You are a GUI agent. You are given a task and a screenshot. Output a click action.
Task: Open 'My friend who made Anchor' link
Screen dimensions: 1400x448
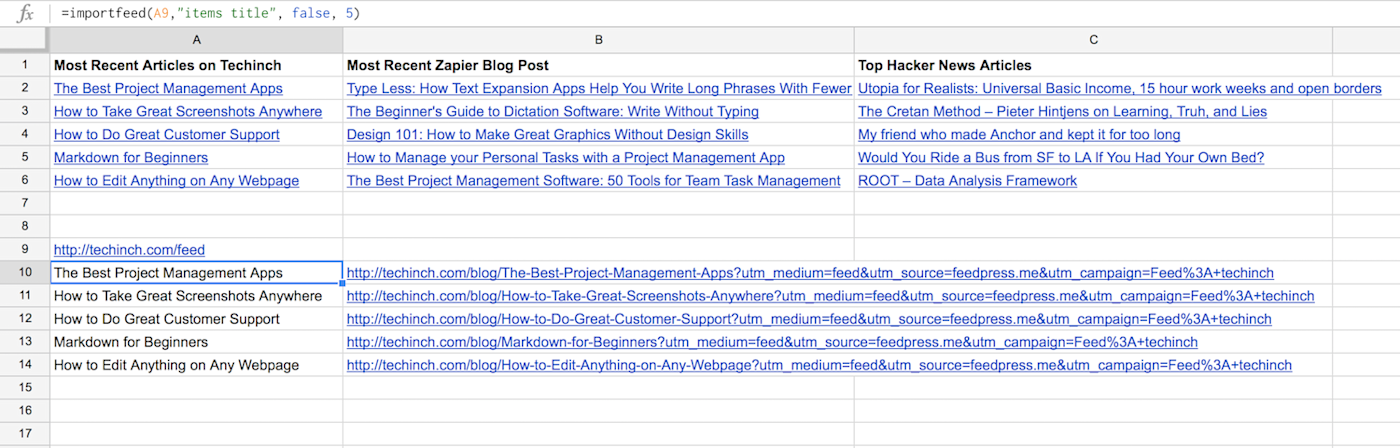pyautogui.click(x=1019, y=135)
